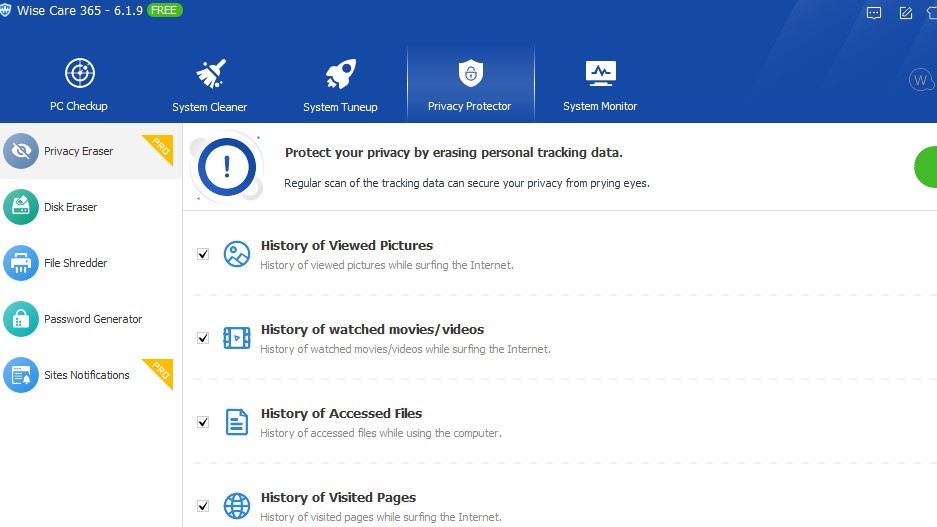Click the File Shredder sidebar icon
This screenshot has width=937, height=527.
point(21,263)
